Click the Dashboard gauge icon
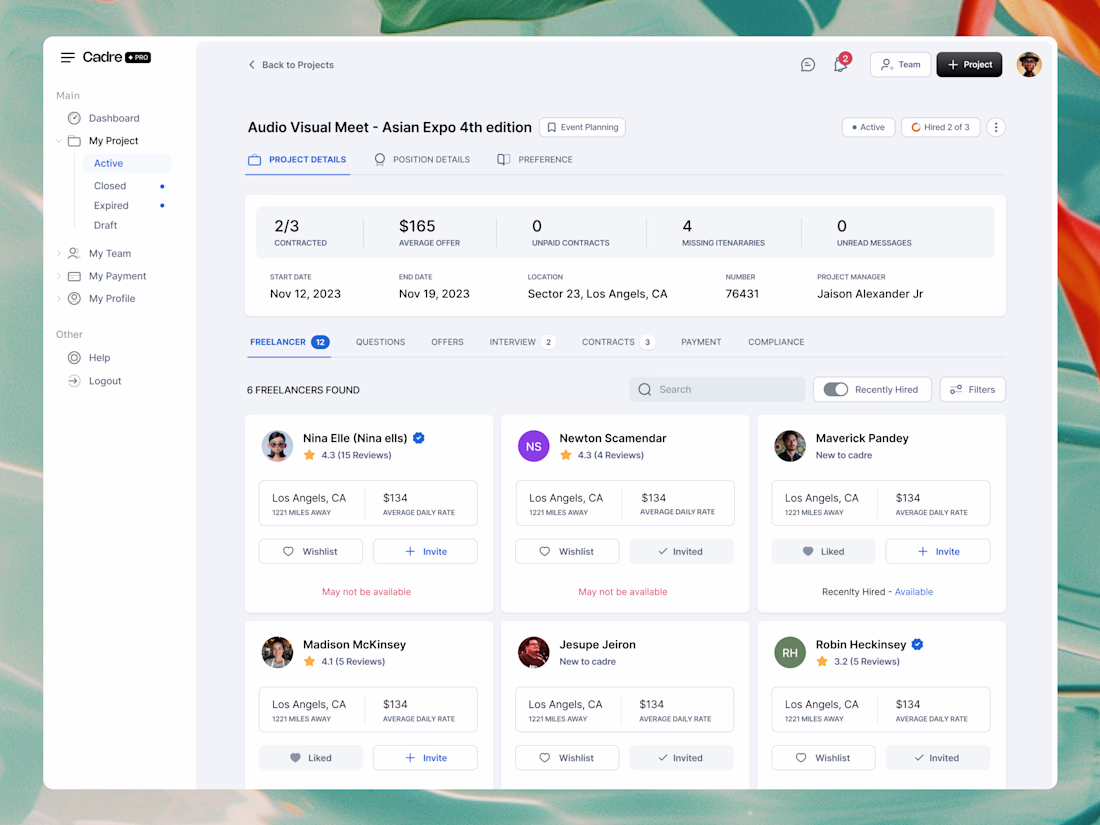This screenshot has height=825, width=1100. (74, 118)
